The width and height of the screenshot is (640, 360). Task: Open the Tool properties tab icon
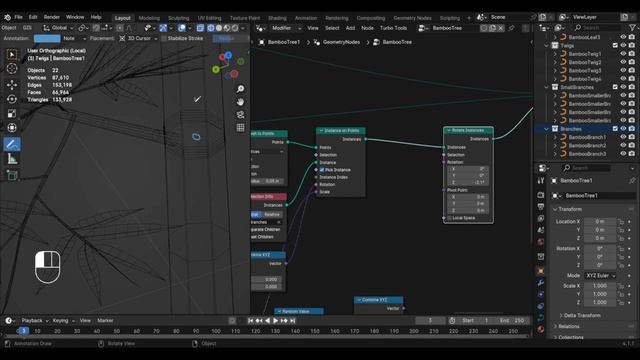pos(541,181)
